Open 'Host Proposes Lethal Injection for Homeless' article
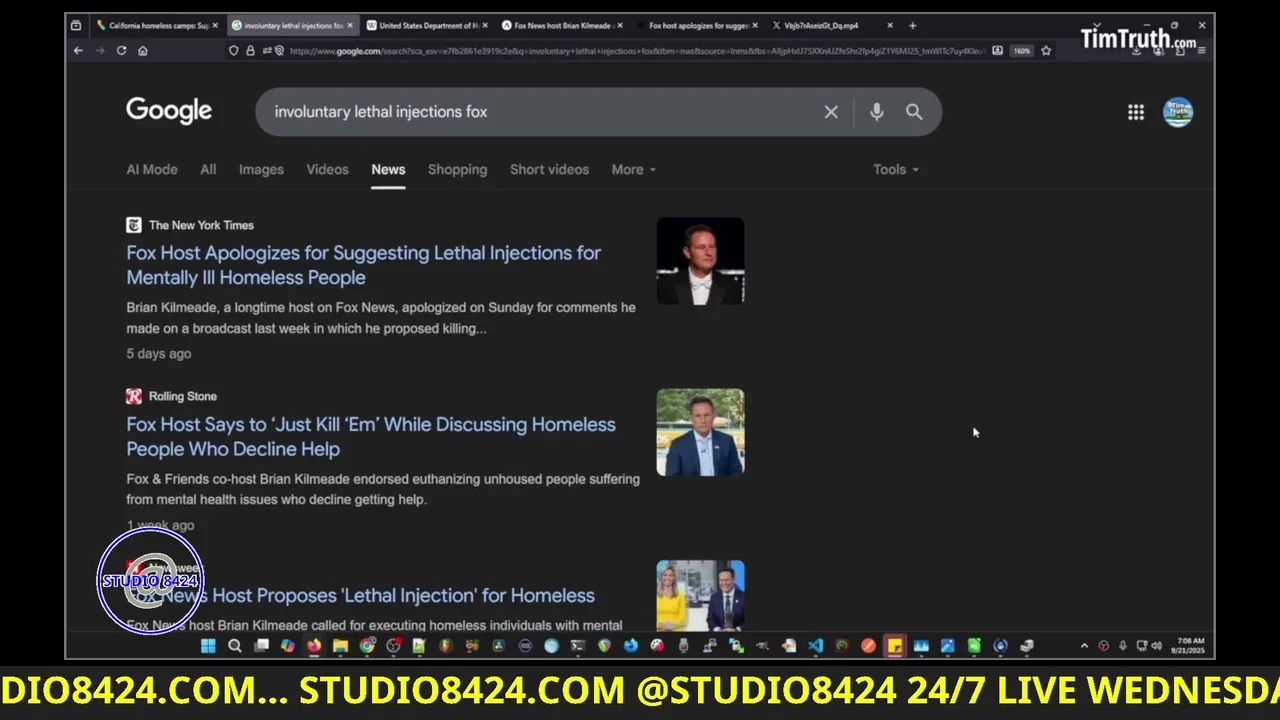The height and width of the screenshot is (720, 1280). [x=360, y=595]
